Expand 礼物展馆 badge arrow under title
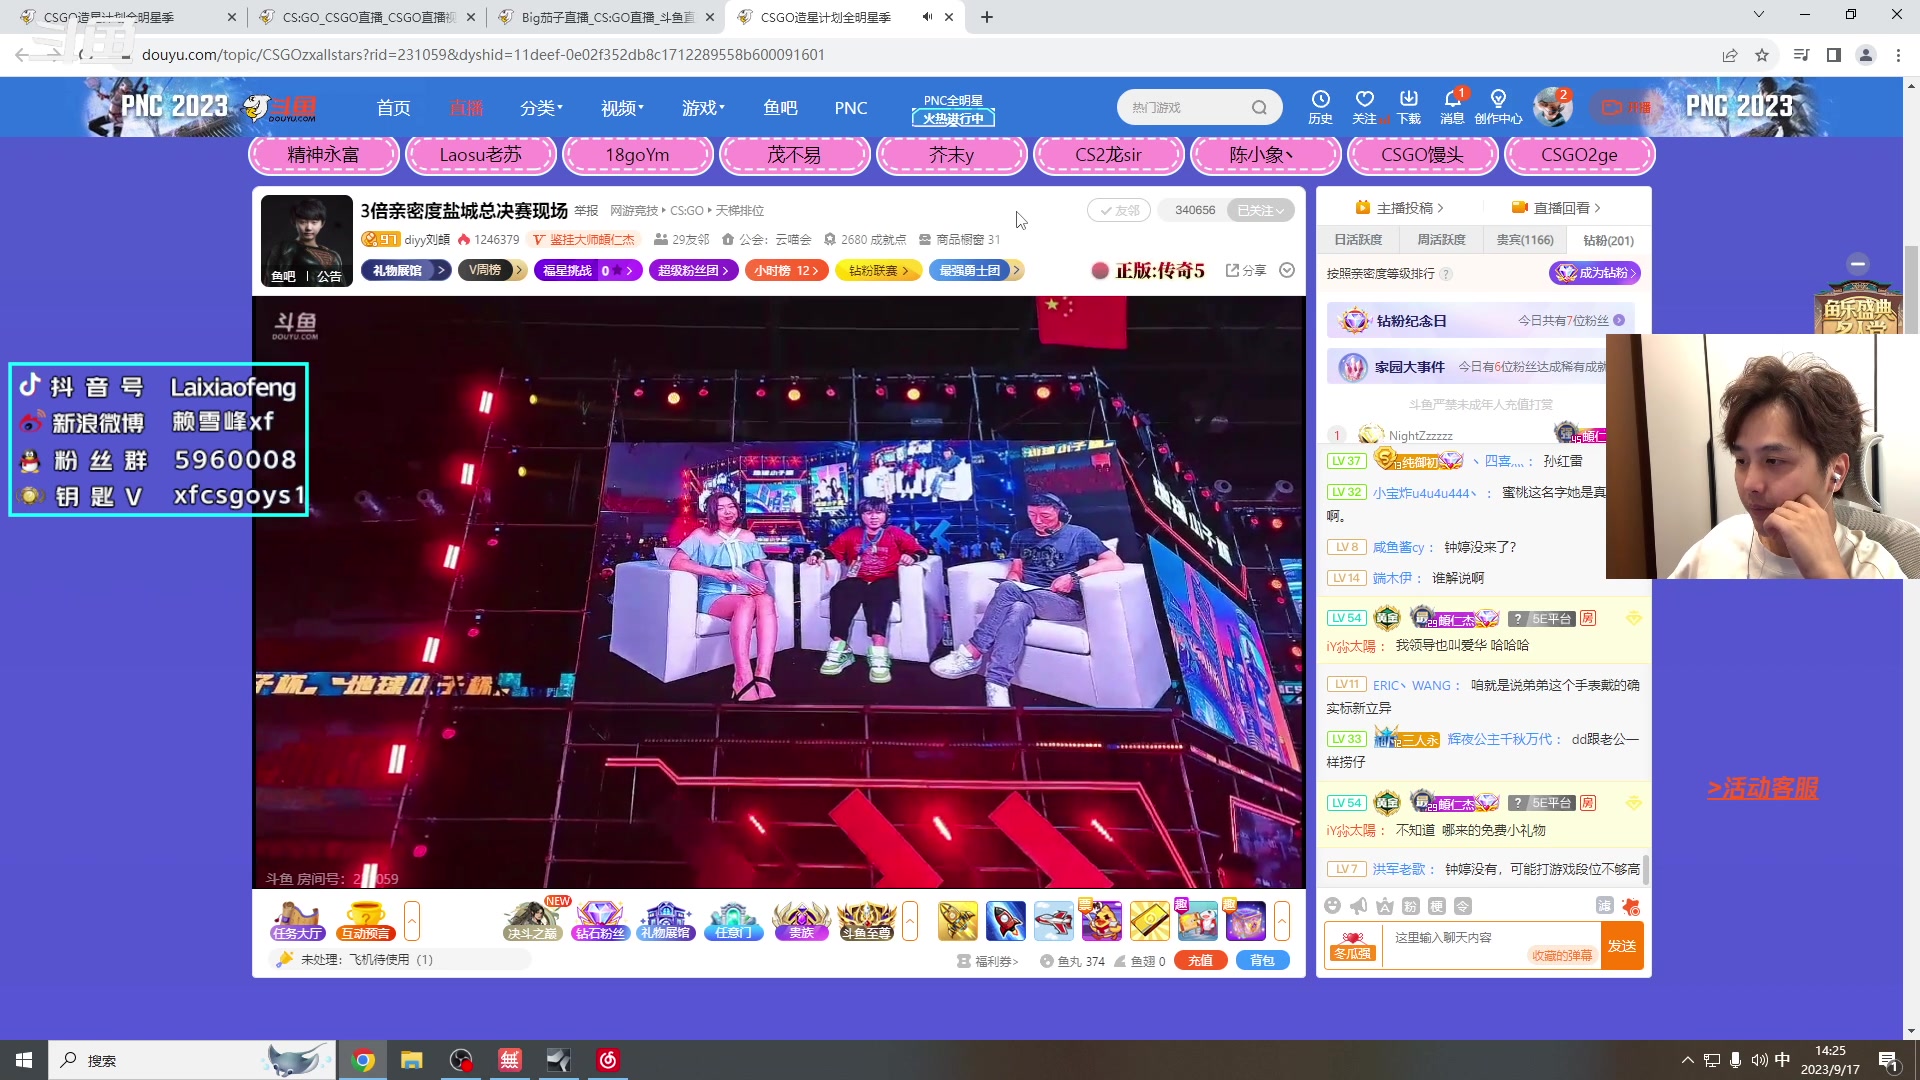 click(x=440, y=270)
